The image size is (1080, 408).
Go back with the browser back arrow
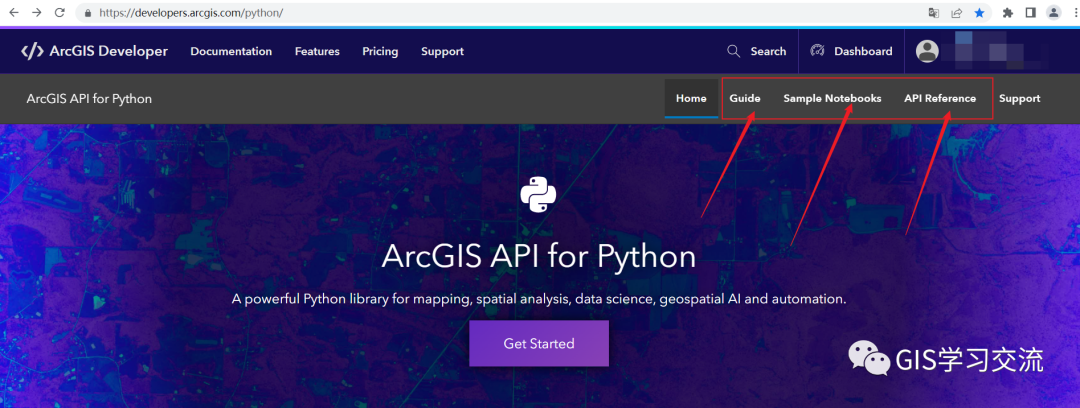[13, 12]
